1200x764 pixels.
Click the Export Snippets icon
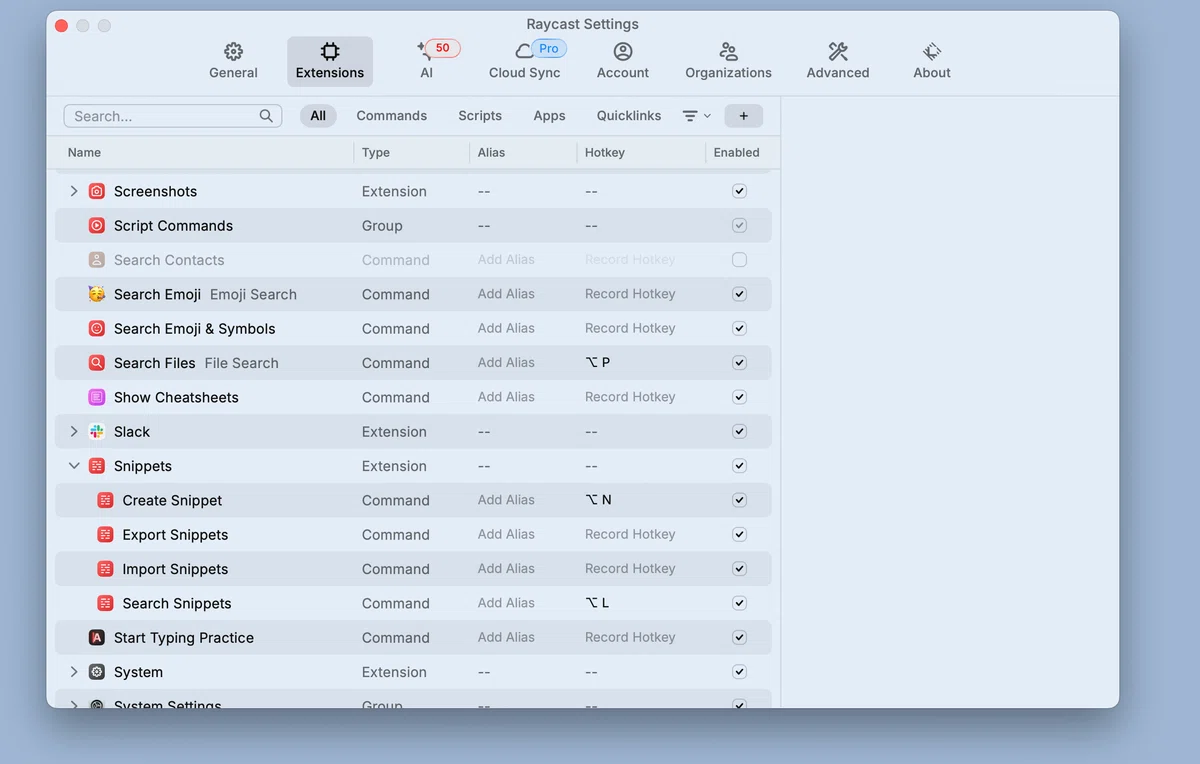point(105,535)
